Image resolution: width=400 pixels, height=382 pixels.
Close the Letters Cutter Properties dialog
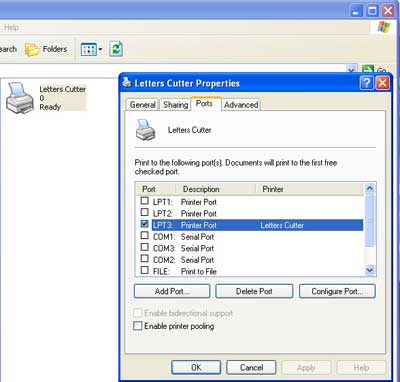(383, 83)
